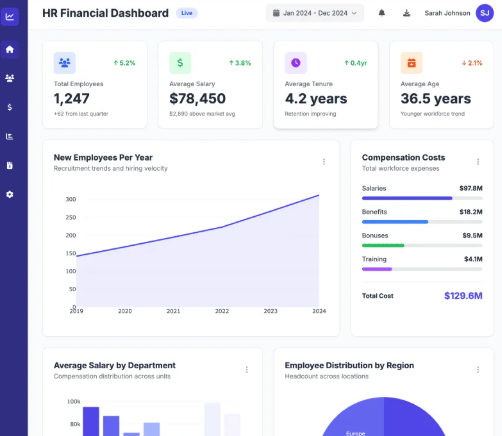Click the $97.8M salaries amount
The height and width of the screenshot is (436, 502).
click(471, 188)
